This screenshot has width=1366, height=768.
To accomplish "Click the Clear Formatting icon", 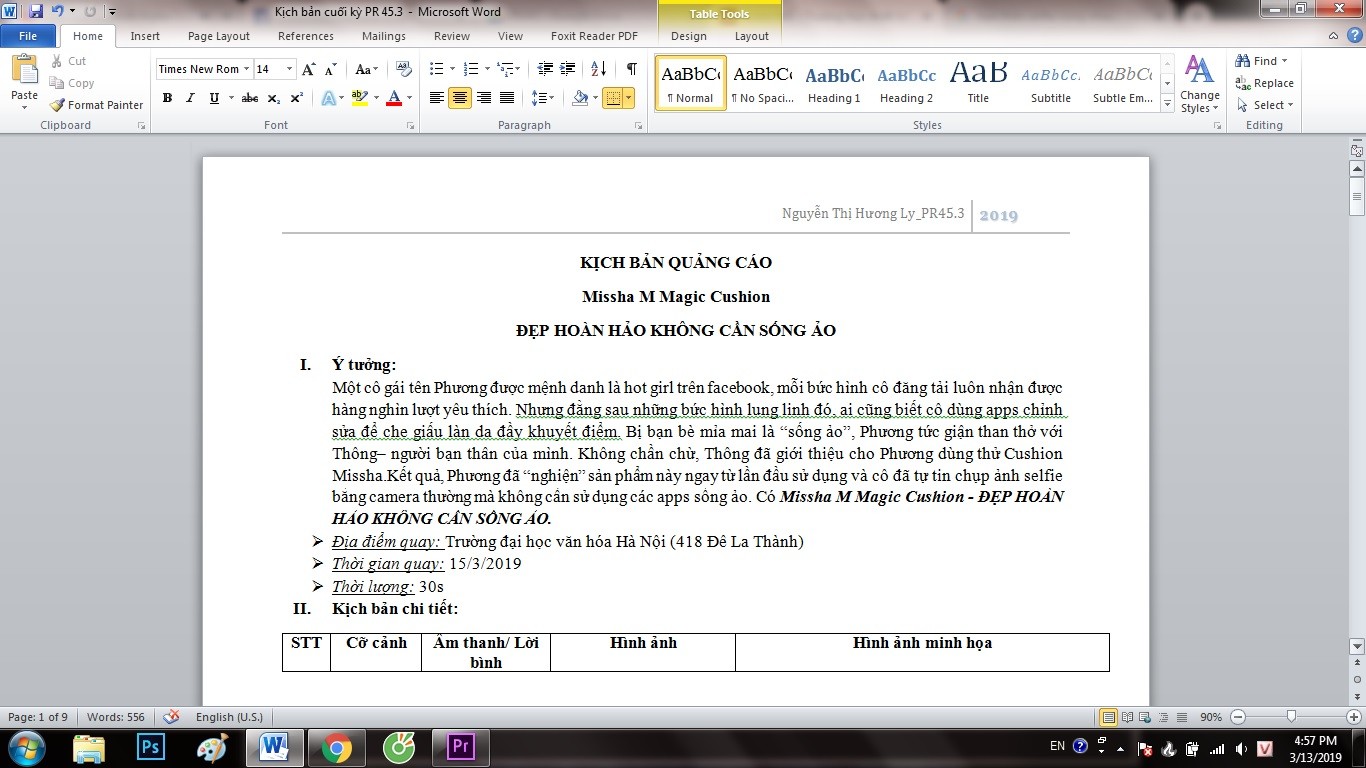I will 404,69.
